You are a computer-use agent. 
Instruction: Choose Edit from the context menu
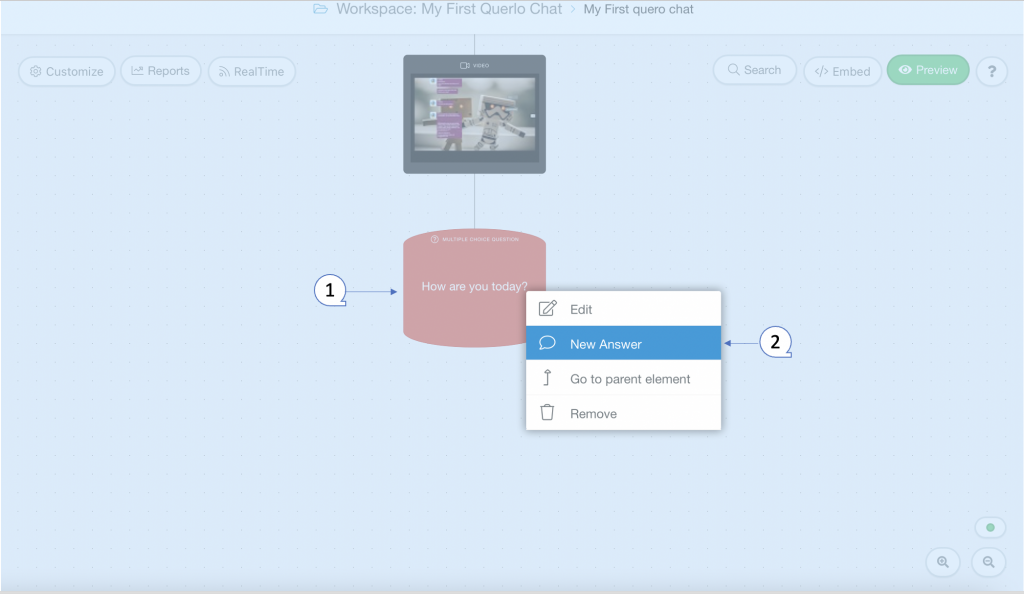point(623,309)
